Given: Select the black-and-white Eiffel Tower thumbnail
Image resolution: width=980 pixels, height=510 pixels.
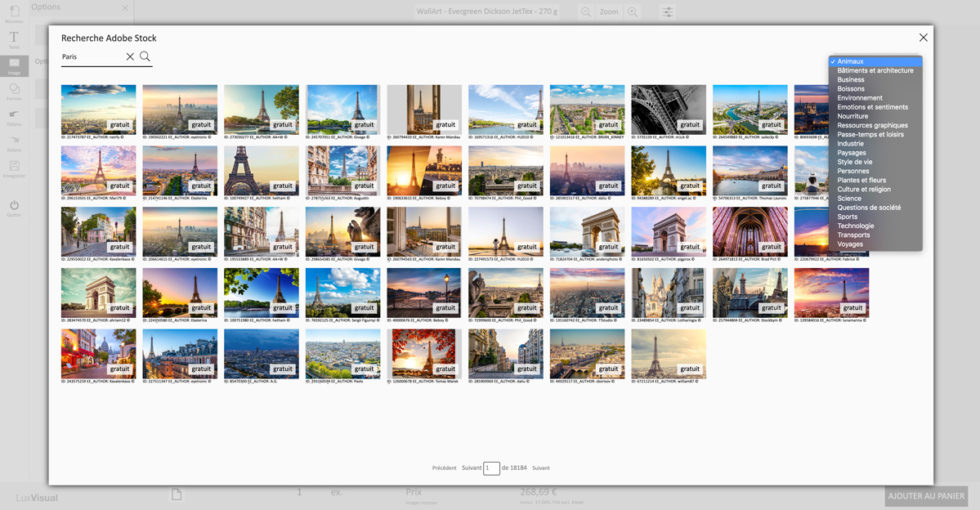Looking at the screenshot, I should tap(668, 109).
